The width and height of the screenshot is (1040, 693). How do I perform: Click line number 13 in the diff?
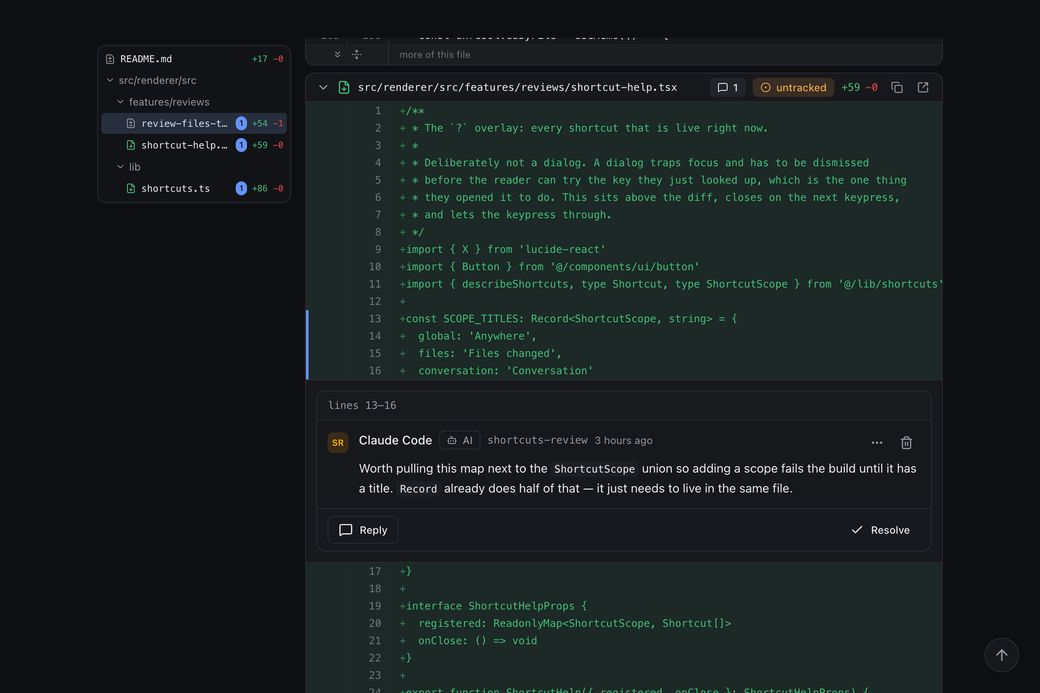375,319
